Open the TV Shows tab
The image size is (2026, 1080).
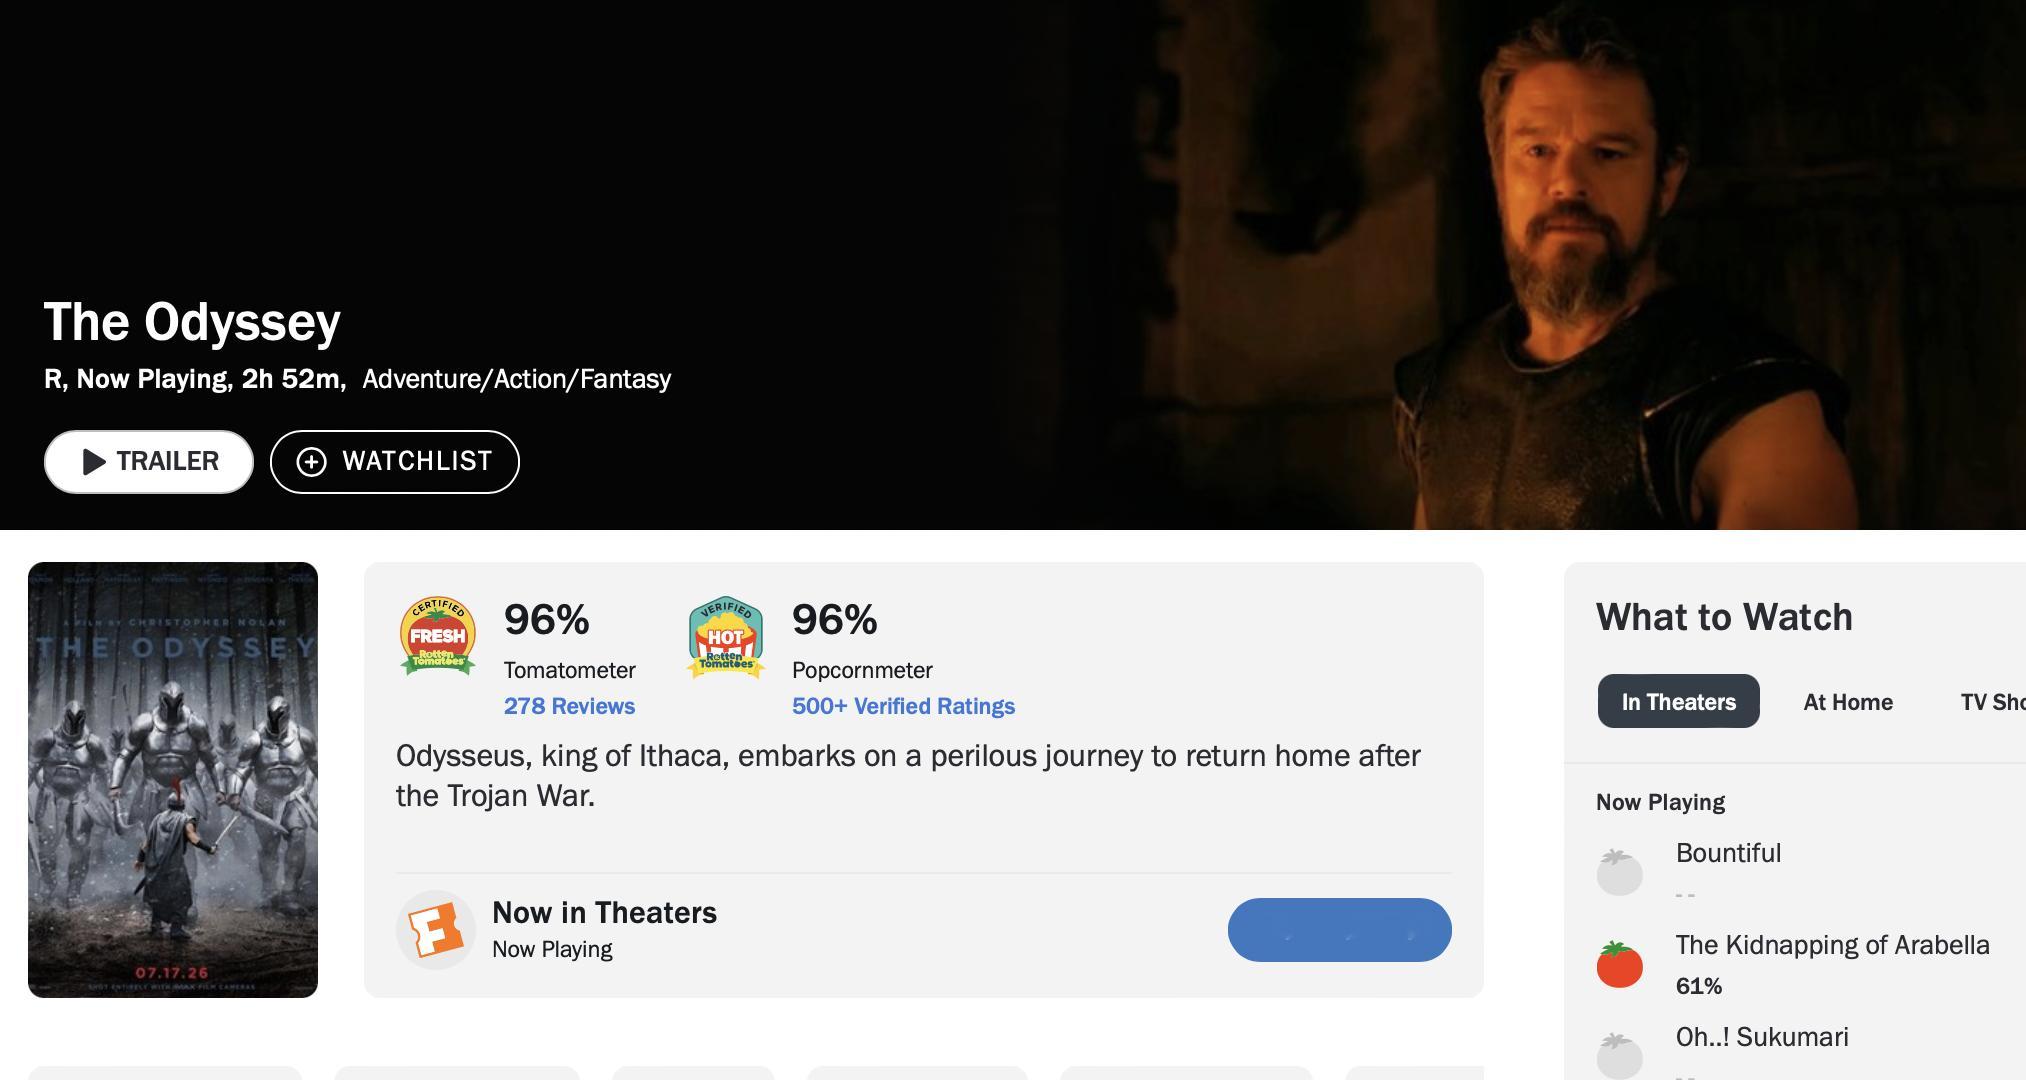click(x=1992, y=702)
